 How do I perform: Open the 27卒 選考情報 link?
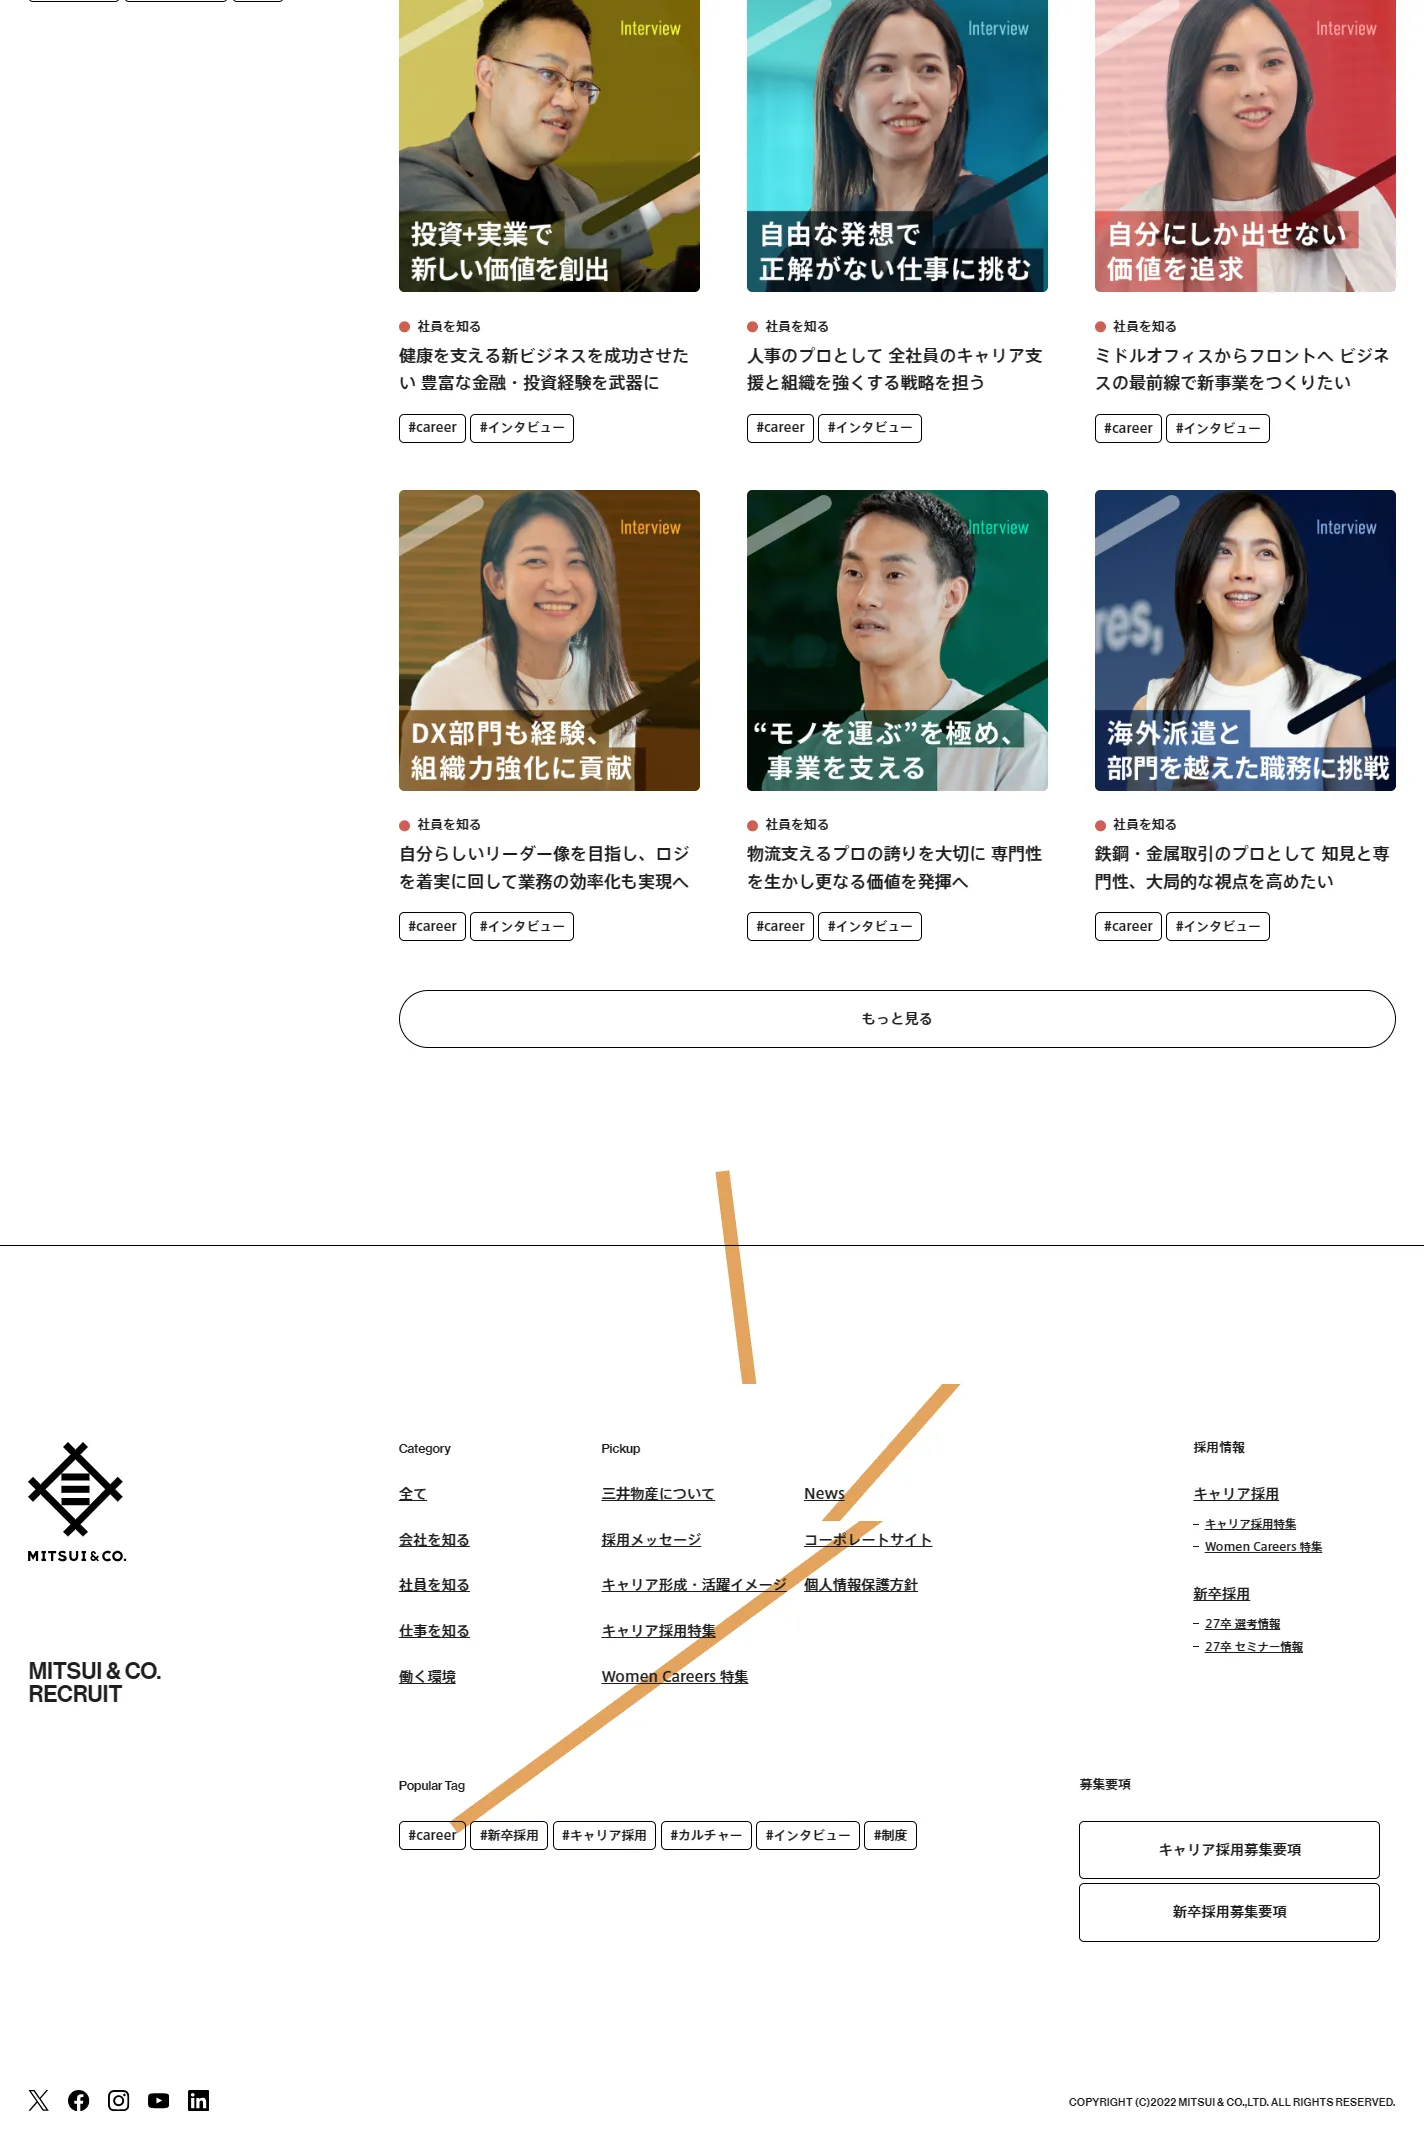(1242, 1624)
